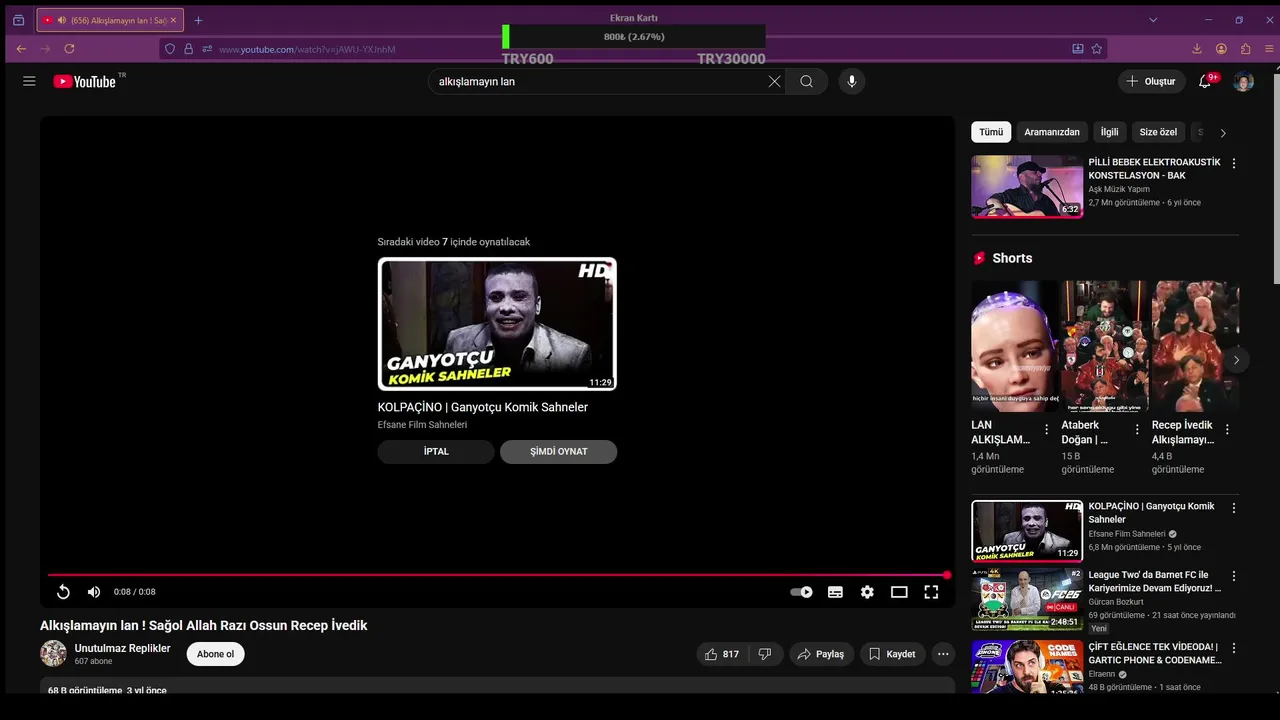Open options for ÇİFT EĞLENCE video
This screenshot has width=1280, height=720.
[1233, 648]
